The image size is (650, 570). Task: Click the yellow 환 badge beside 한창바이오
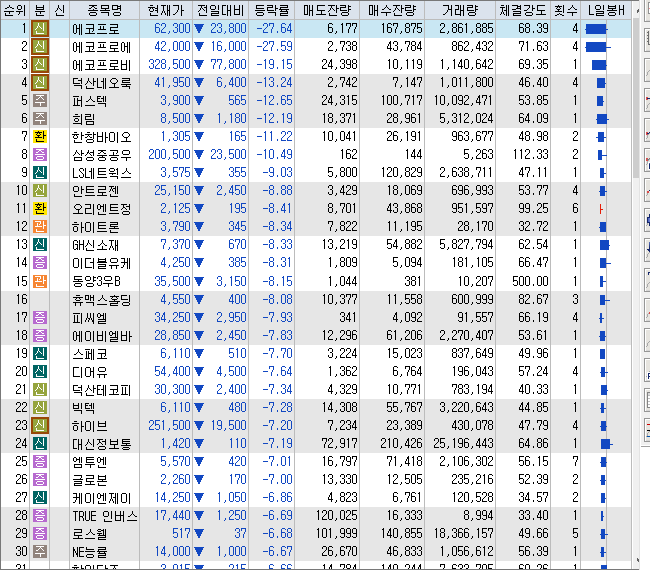coord(40,136)
